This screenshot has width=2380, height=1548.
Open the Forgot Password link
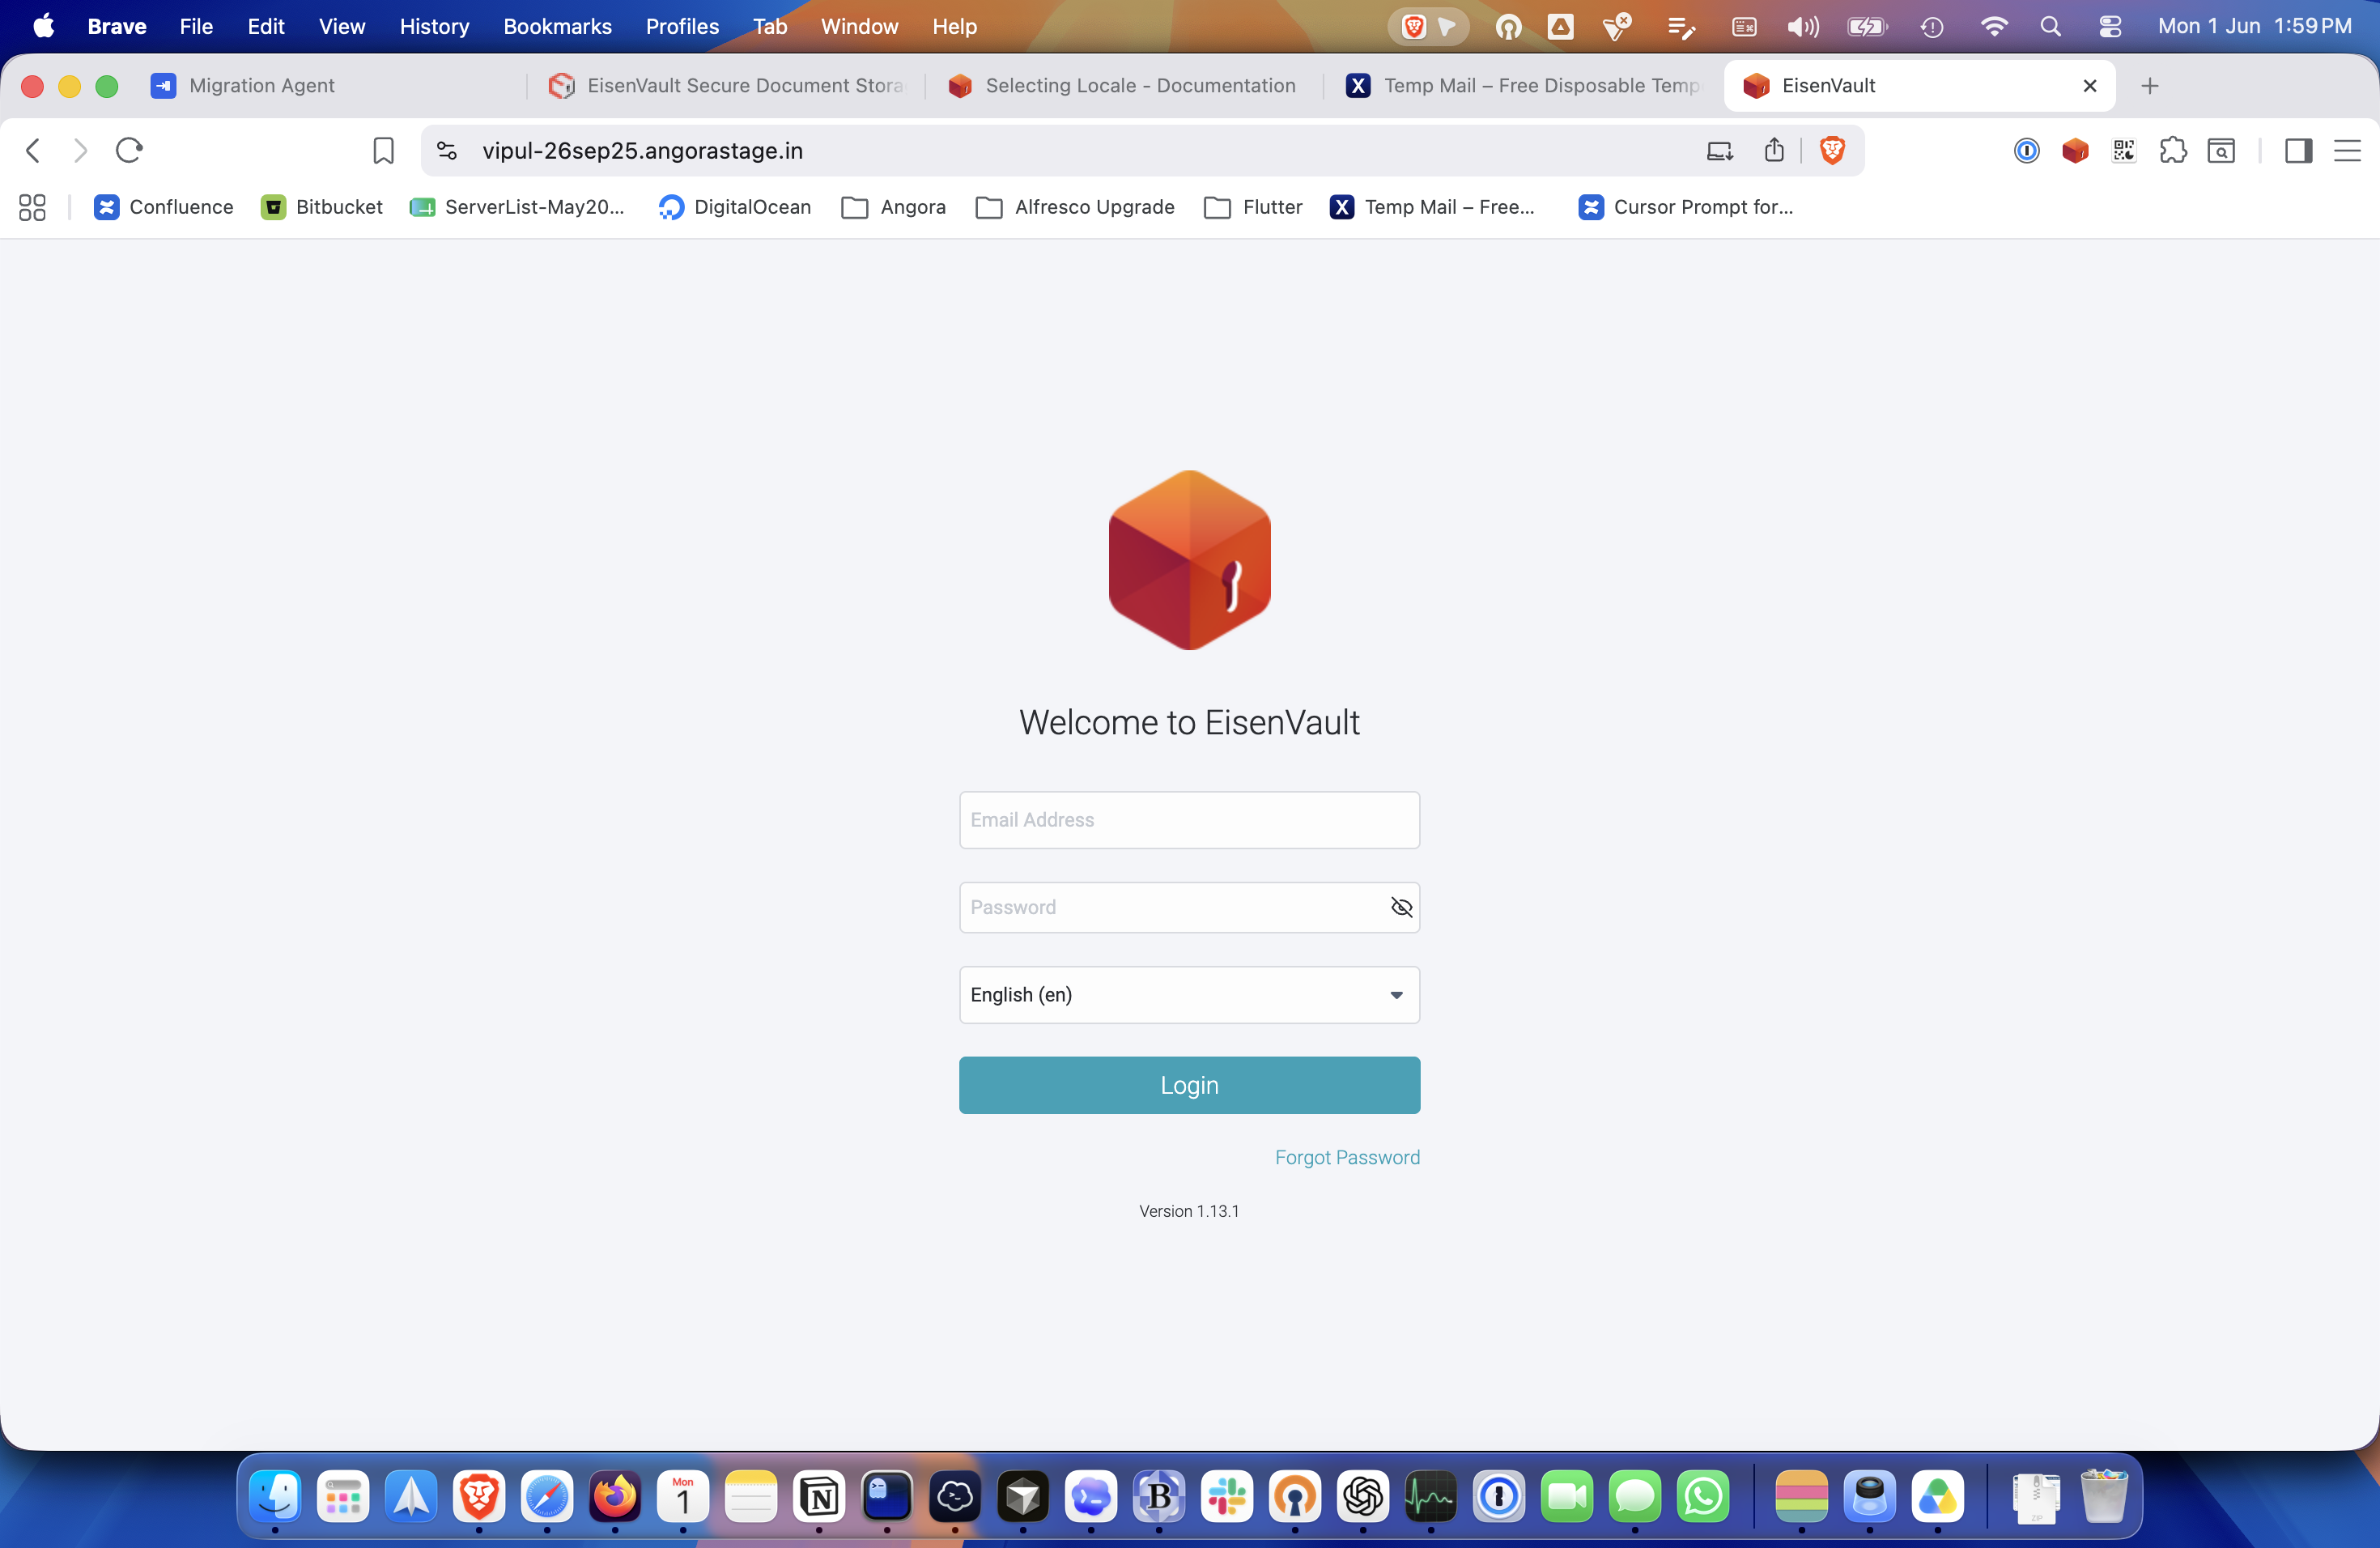pos(1347,1157)
